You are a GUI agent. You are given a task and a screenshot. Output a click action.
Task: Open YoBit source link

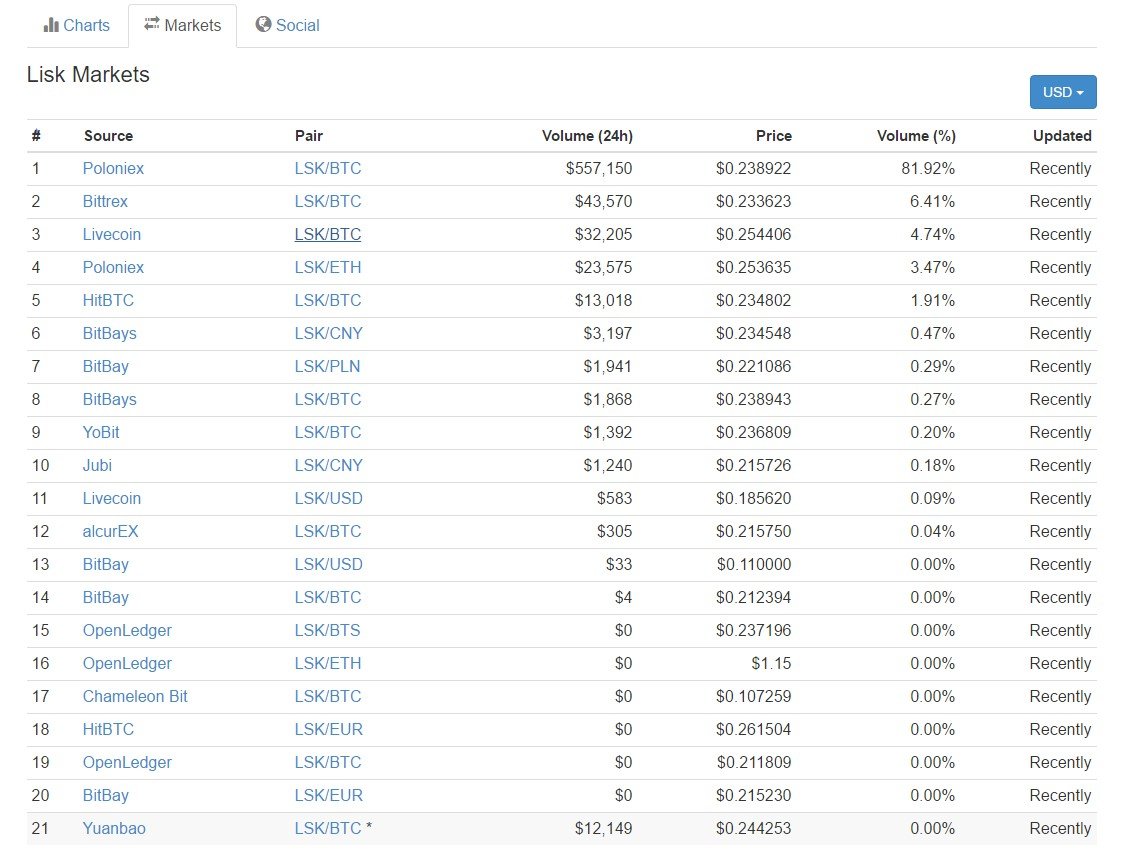pos(101,432)
